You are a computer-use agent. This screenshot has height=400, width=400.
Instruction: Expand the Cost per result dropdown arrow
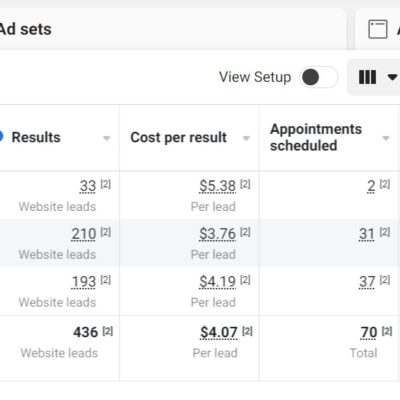(x=246, y=138)
